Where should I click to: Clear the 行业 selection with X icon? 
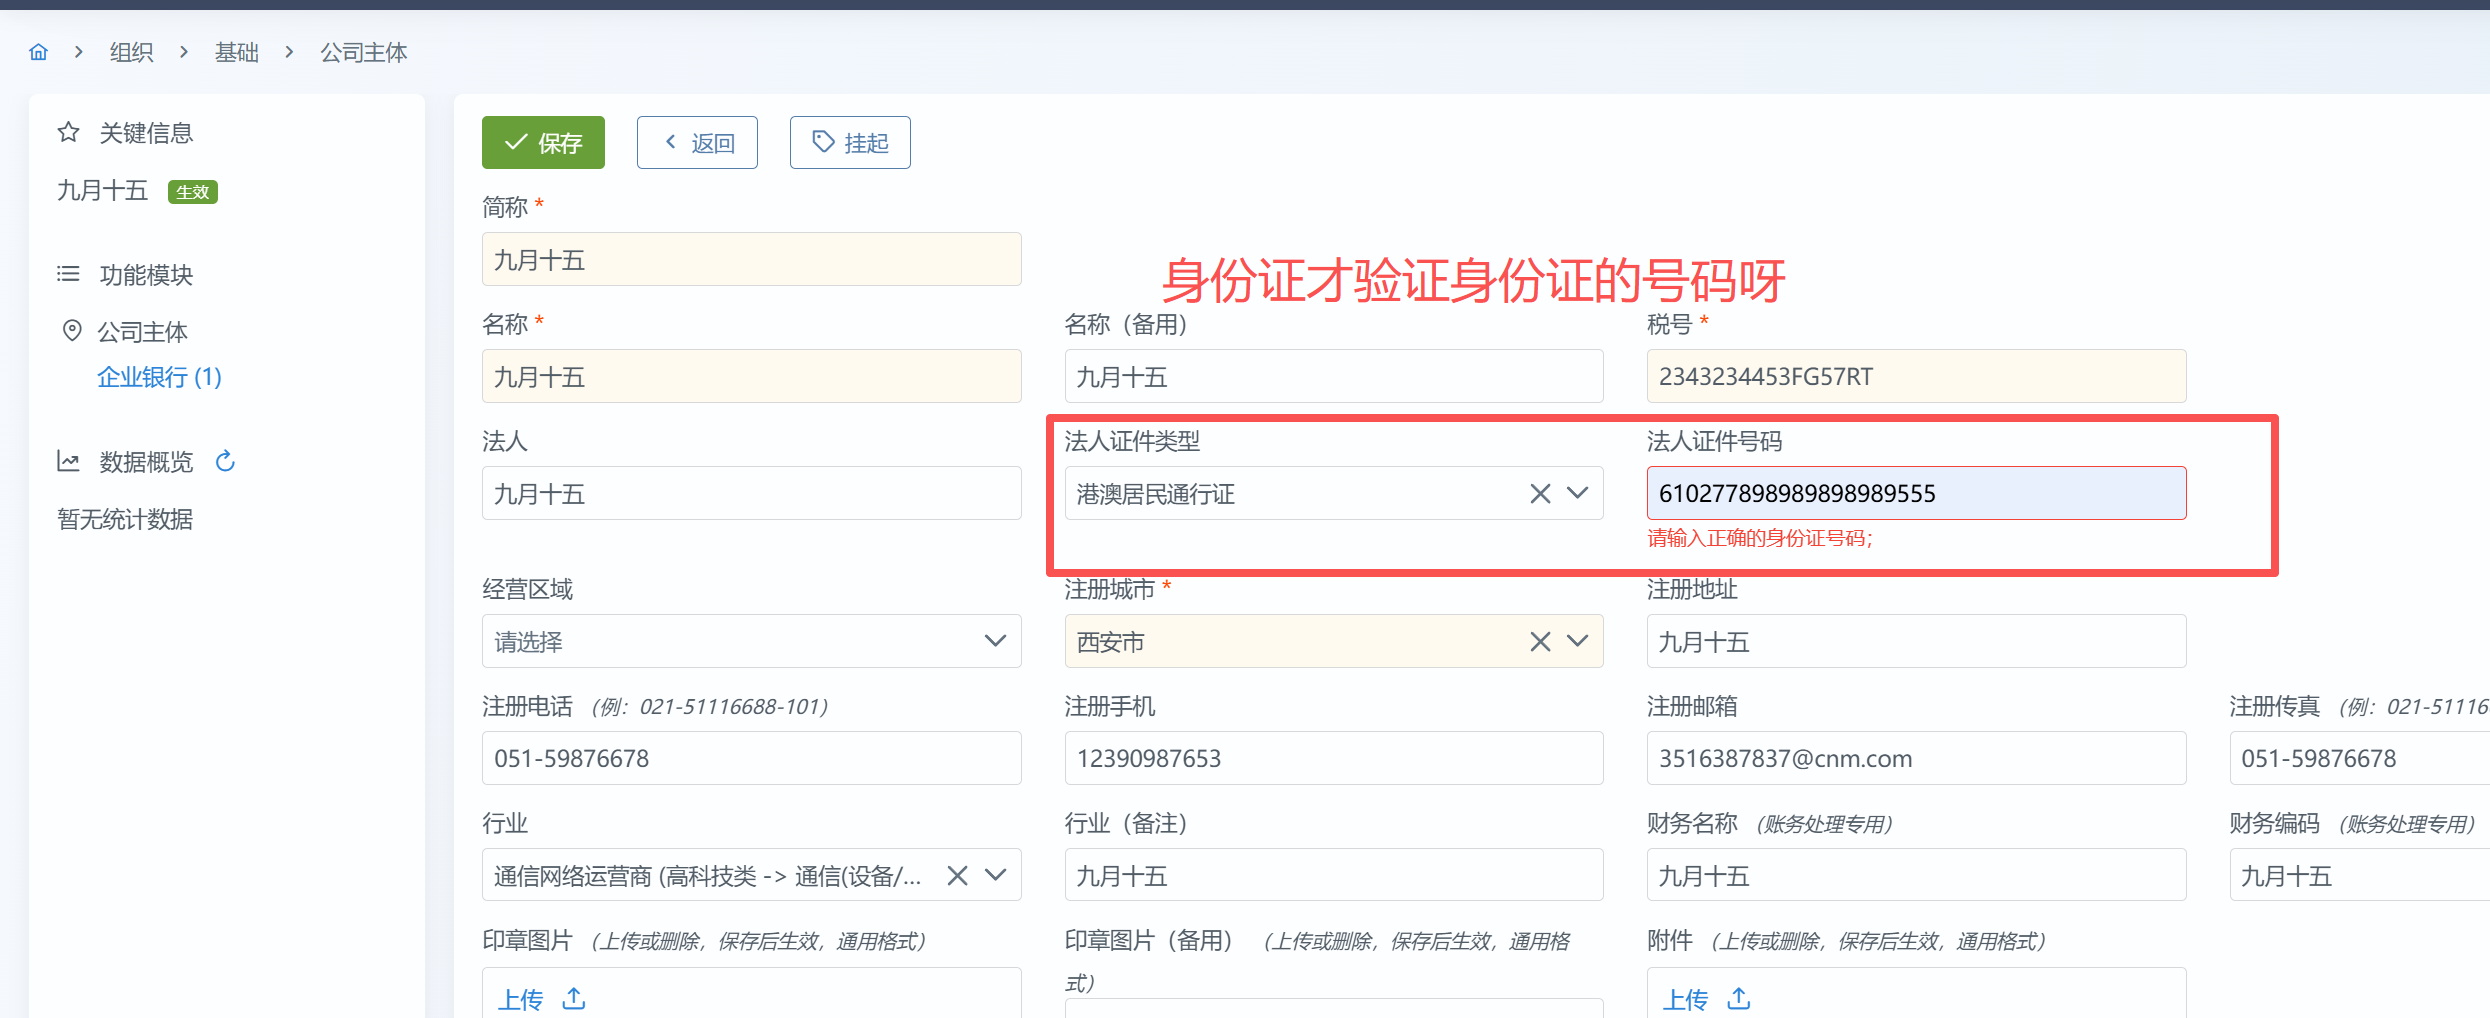(x=957, y=875)
